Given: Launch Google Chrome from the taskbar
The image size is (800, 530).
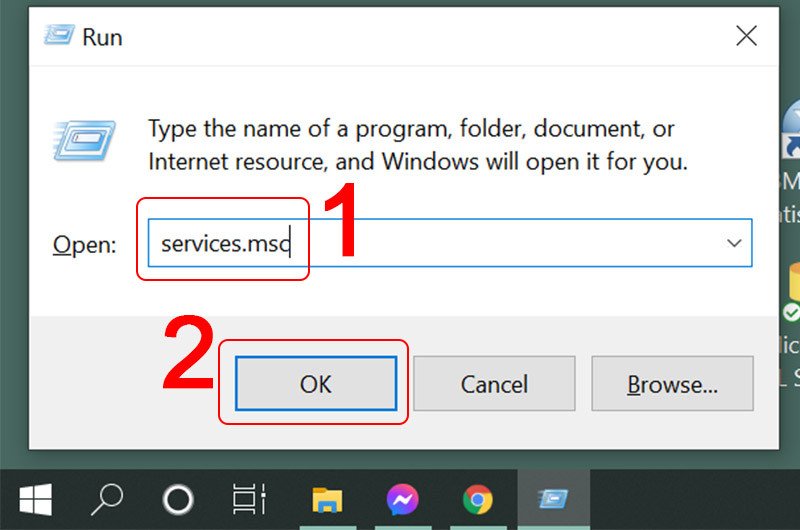Looking at the screenshot, I should pyautogui.click(x=477, y=499).
